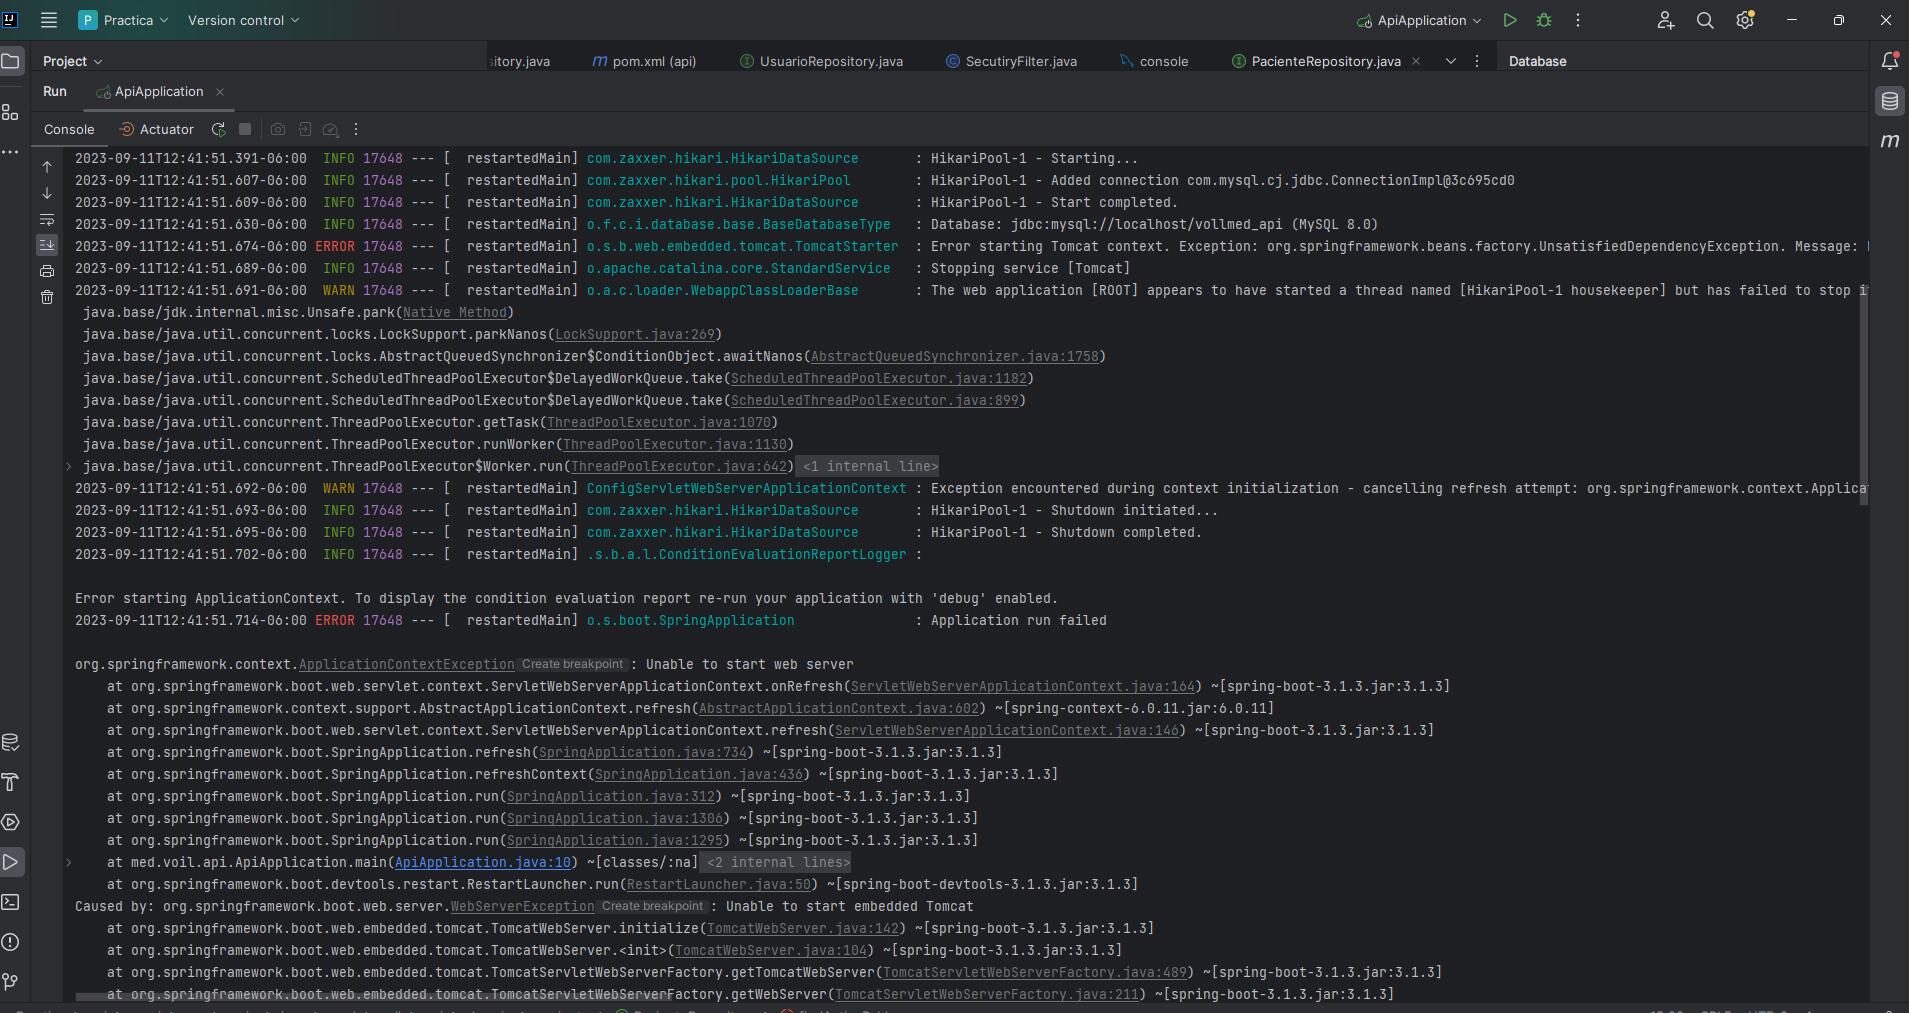This screenshot has width=1909, height=1013.
Task: Open ApiApplication.java:10 link
Action: pyautogui.click(x=483, y=862)
